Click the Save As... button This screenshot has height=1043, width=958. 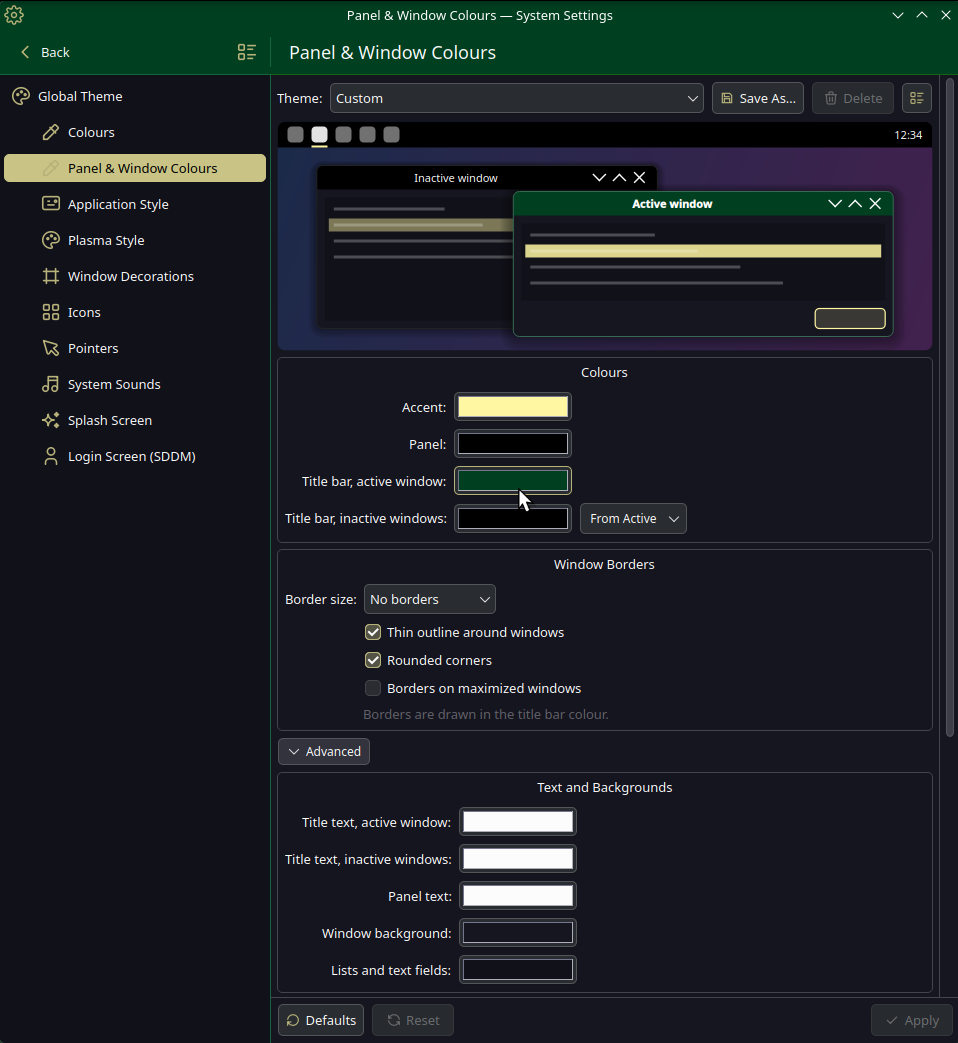click(758, 98)
